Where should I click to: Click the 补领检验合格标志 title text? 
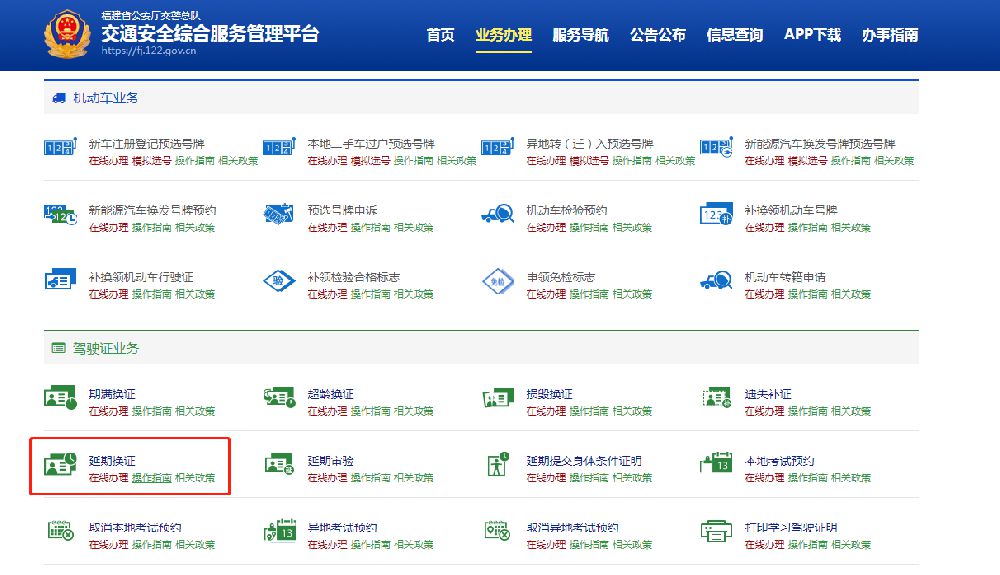(353, 277)
